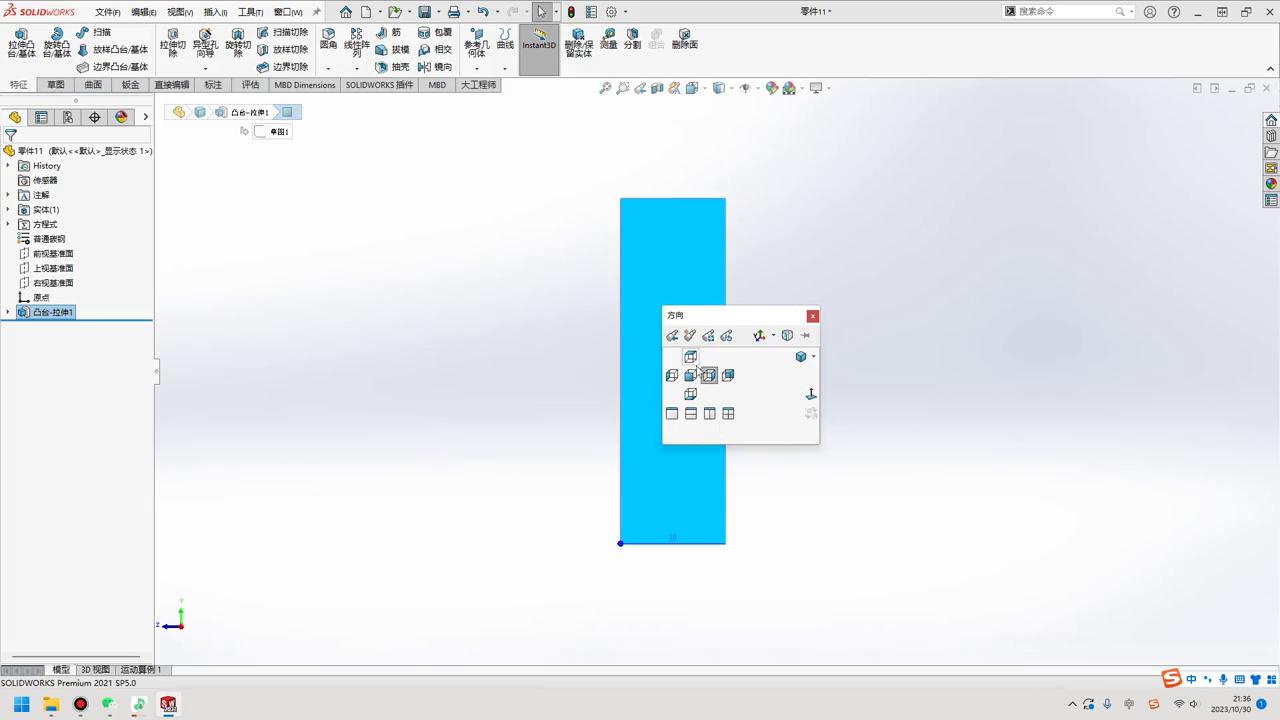1280x720 pixels.
Task: Toggle Instant3D mode on the ribbon
Action: point(538,45)
